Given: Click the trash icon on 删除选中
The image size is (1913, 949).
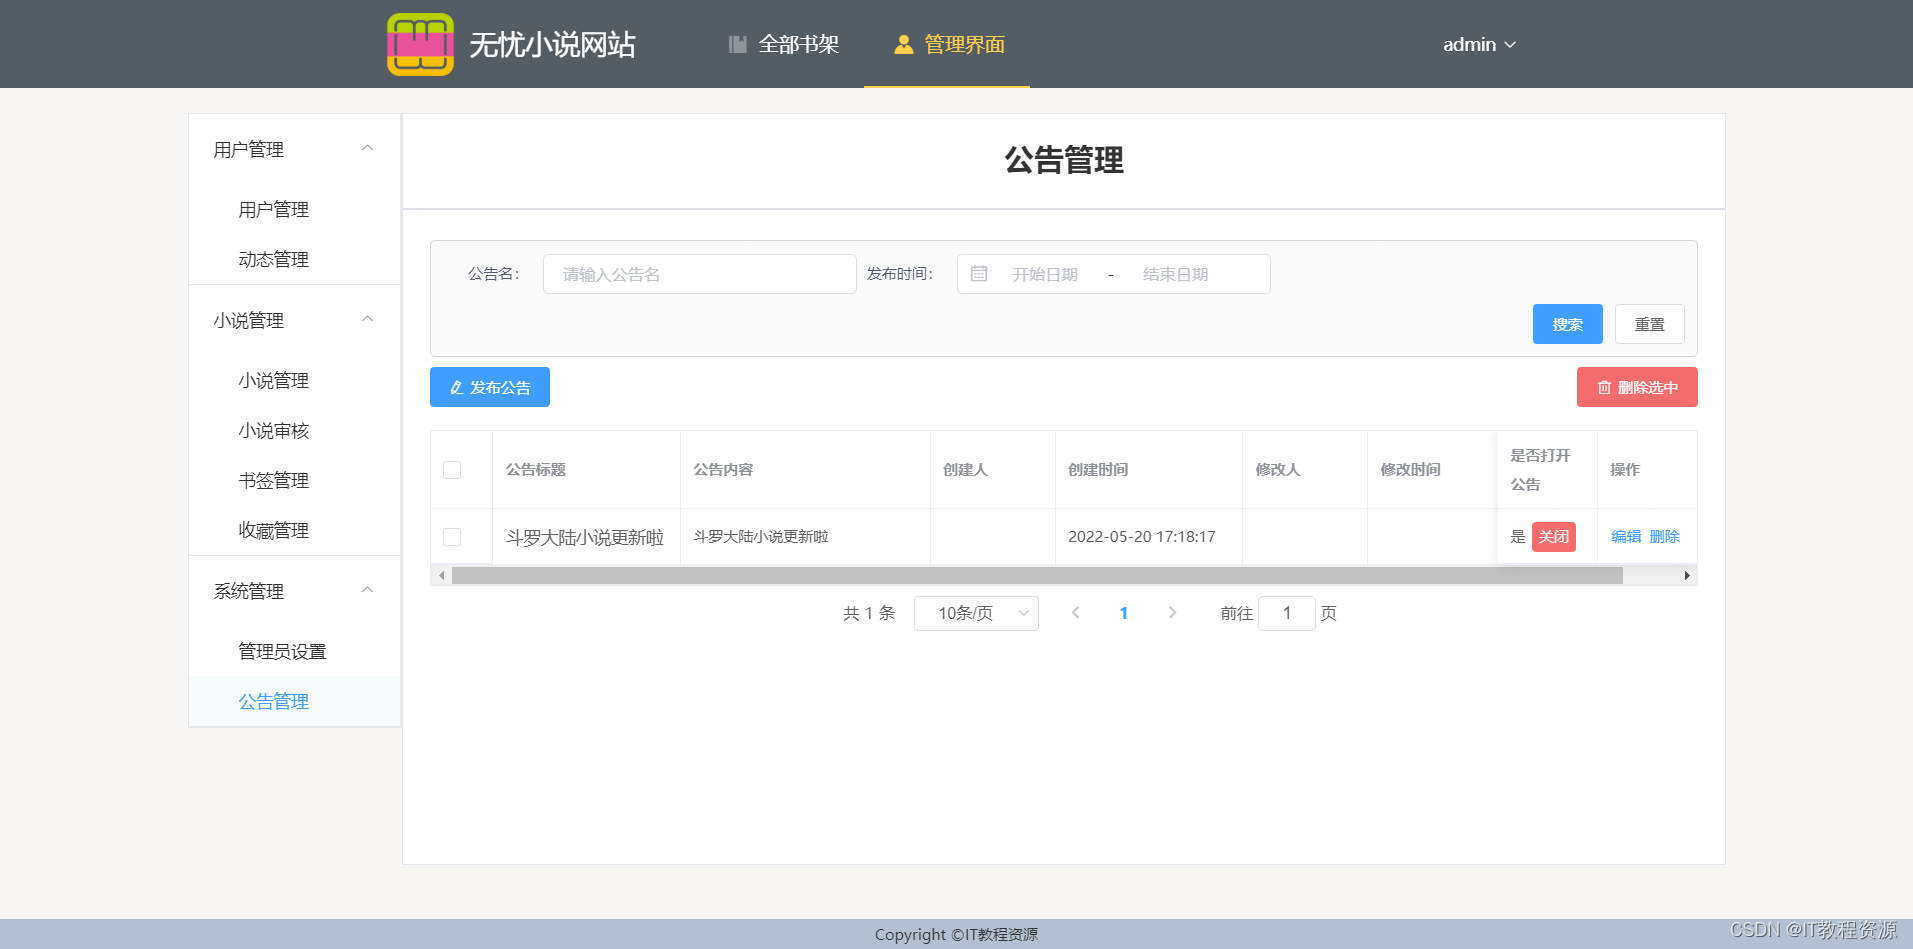Looking at the screenshot, I should (x=1604, y=387).
